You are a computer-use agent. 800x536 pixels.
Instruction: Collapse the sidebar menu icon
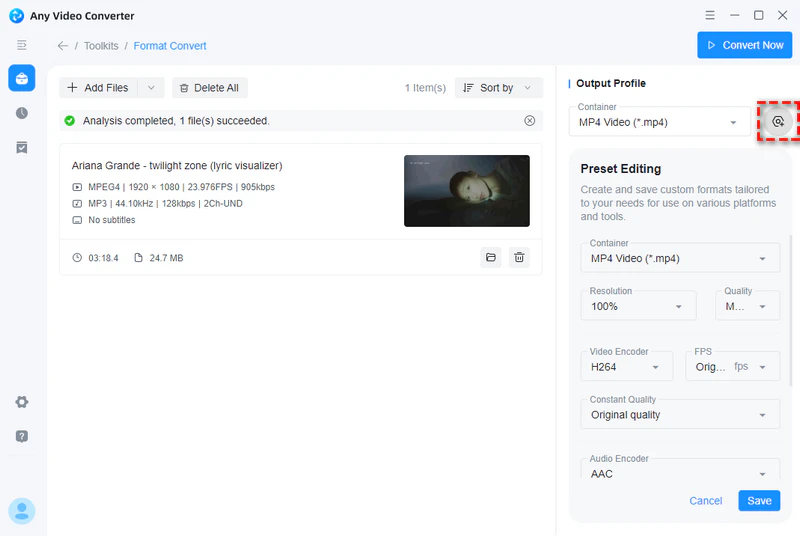click(x=21, y=46)
